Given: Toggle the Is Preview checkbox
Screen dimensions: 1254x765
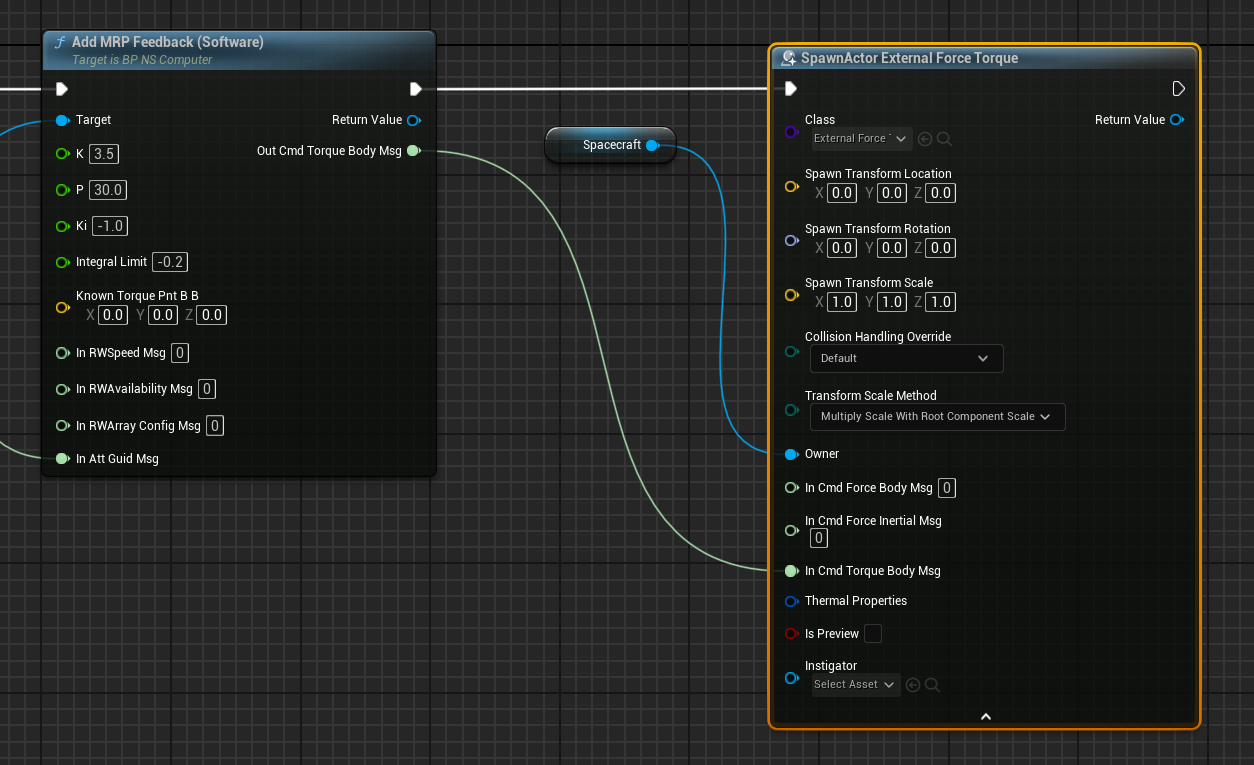Looking at the screenshot, I should pyautogui.click(x=873, y=634).
